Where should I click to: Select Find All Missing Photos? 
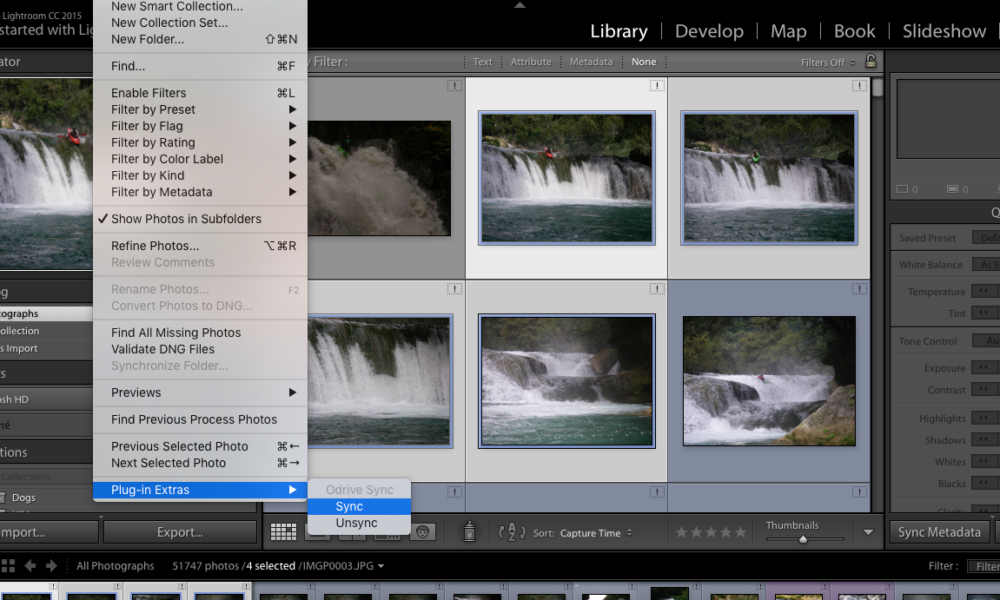200,333
